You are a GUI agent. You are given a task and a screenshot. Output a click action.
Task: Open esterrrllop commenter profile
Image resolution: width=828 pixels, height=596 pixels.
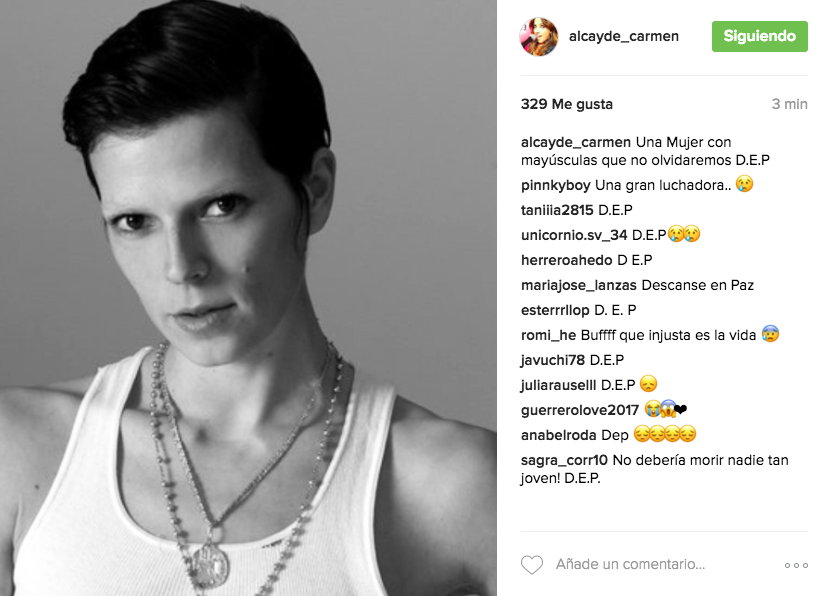[555, 310]
